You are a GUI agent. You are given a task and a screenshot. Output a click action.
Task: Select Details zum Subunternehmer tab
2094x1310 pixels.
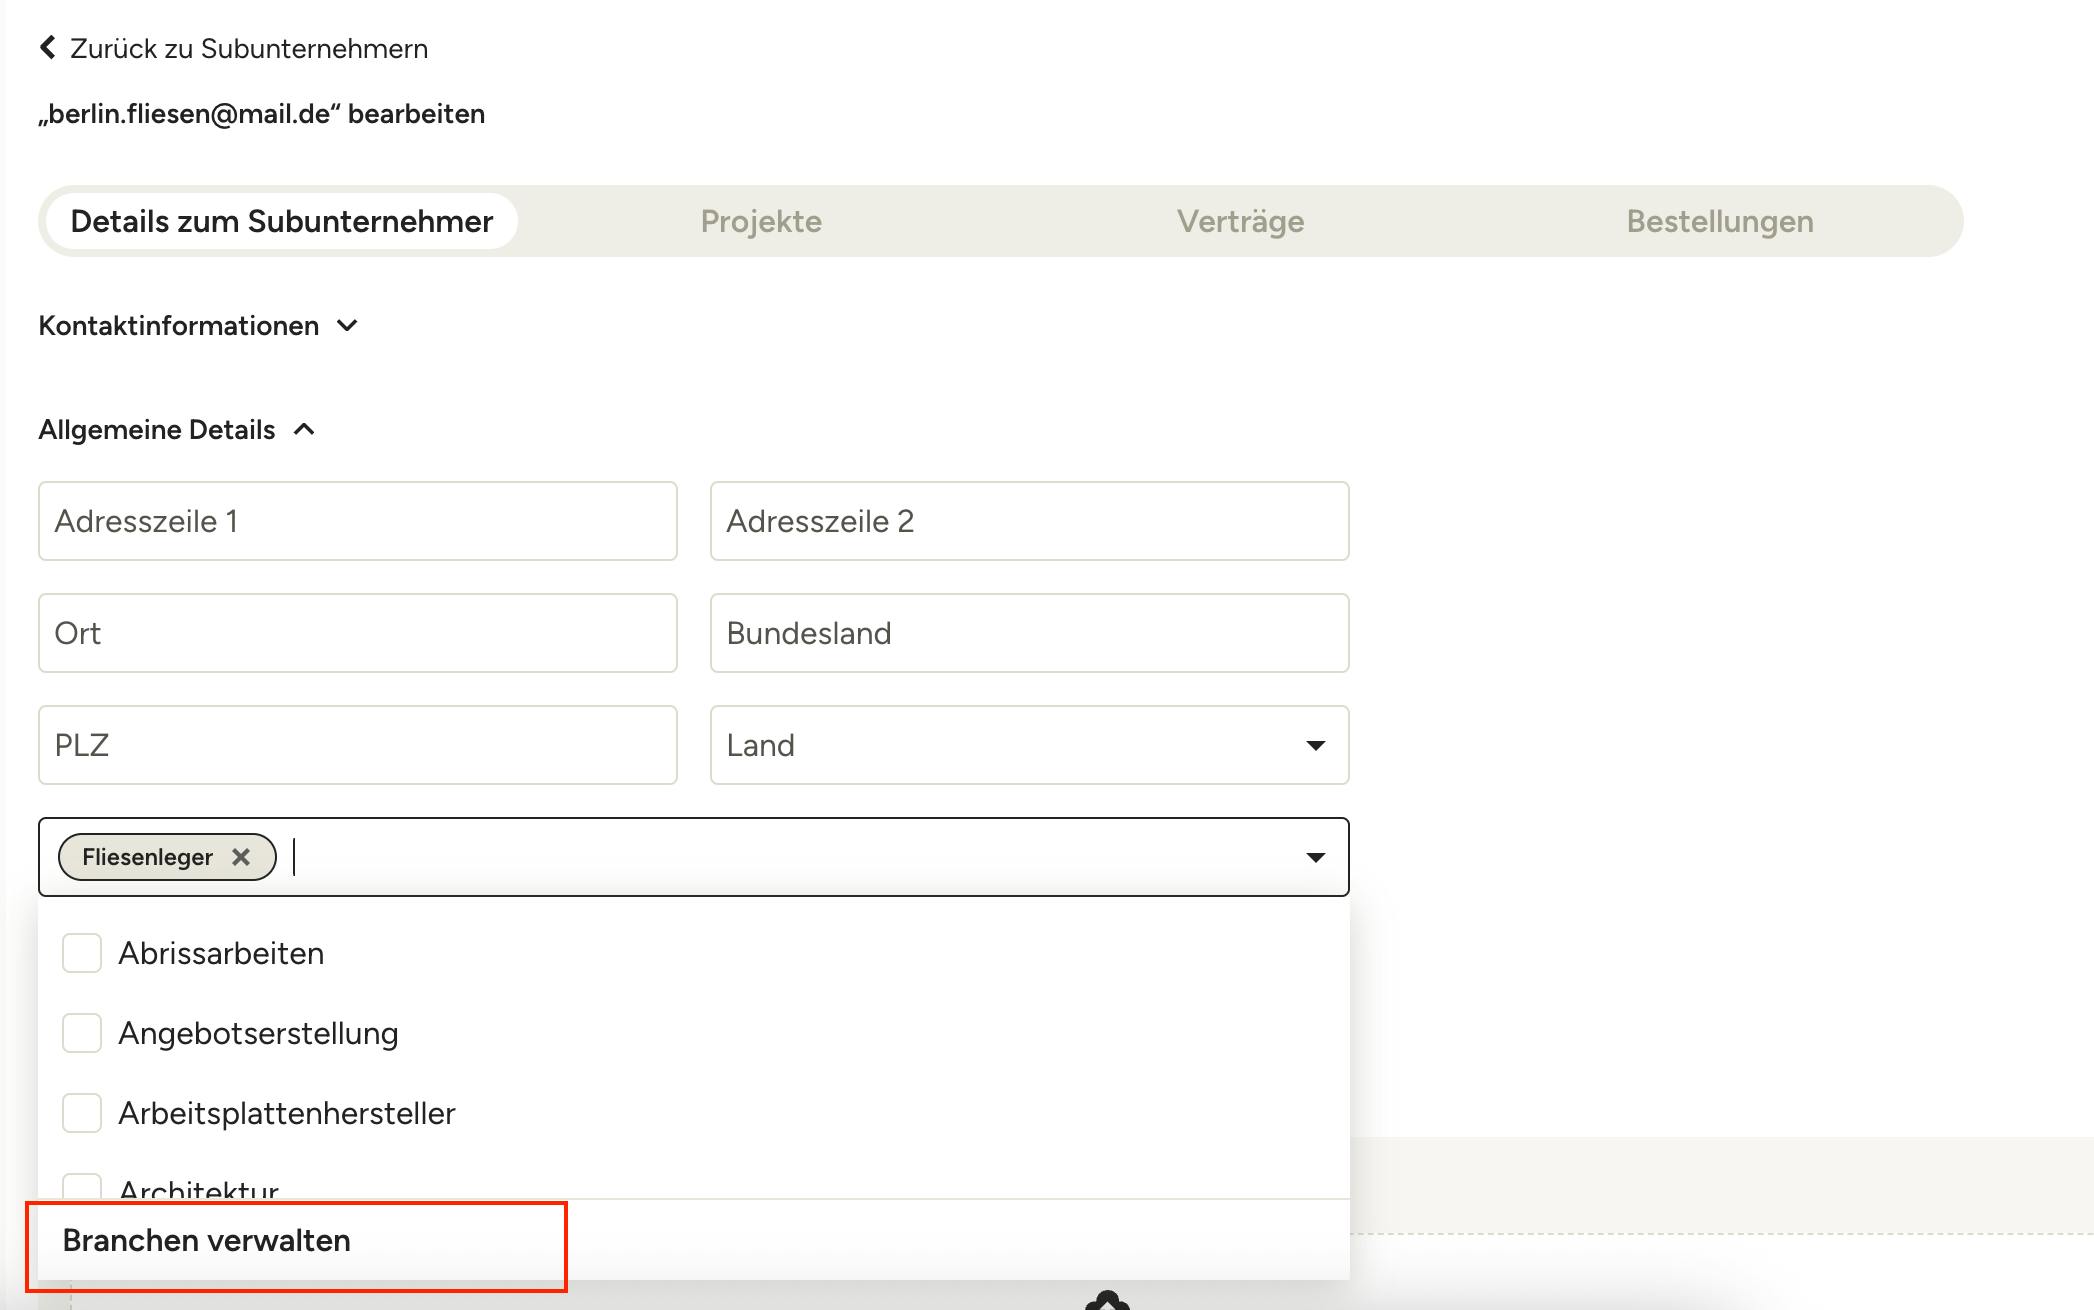tap(281, 221)
